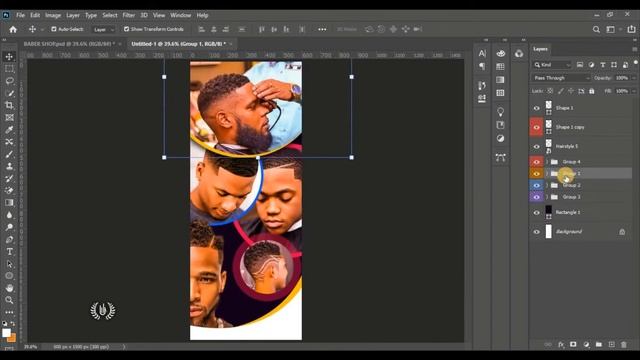Hide the Hairstyle 5 layer
The height and width of the screenshot is (360, 640).
coord(536,147)
